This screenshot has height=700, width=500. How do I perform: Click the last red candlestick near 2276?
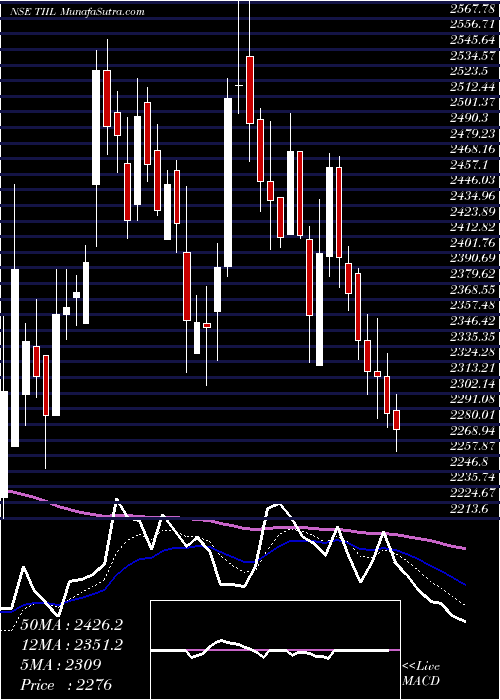(x=396, y=420)
